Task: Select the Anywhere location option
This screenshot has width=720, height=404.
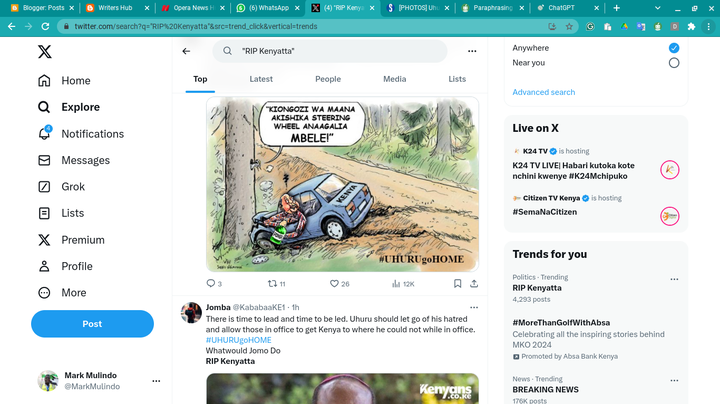Action: coord(674,48)
